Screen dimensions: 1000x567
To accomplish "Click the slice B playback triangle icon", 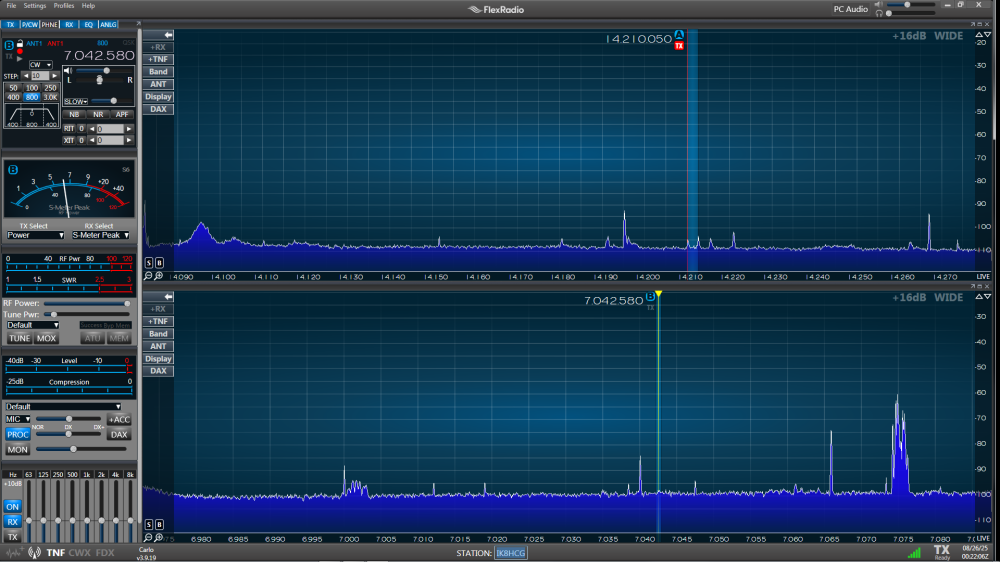I will 20,58.
